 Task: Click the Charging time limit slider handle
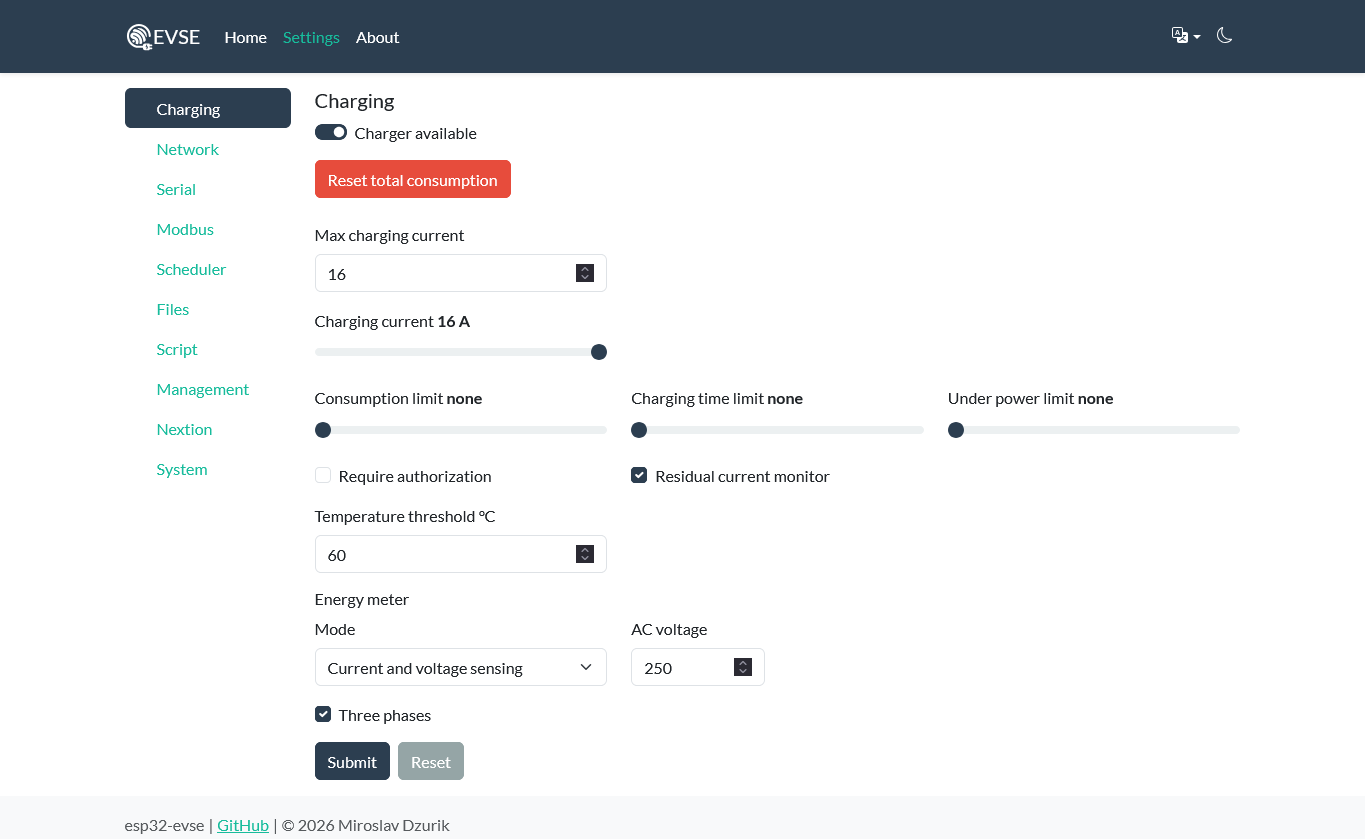point(639,429)
